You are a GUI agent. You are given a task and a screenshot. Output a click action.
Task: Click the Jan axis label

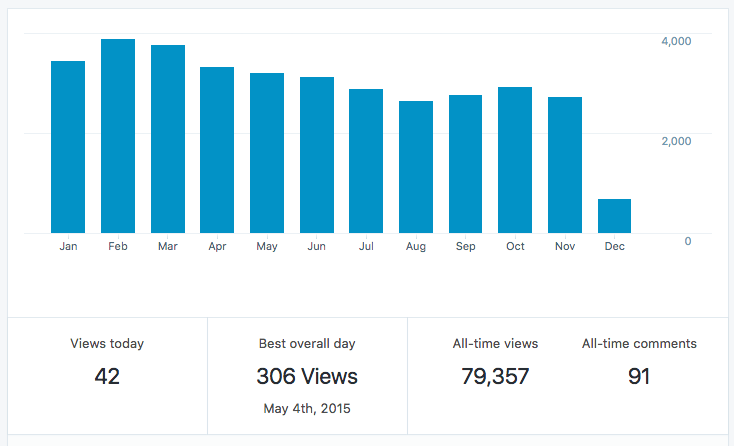click(68, 246)
